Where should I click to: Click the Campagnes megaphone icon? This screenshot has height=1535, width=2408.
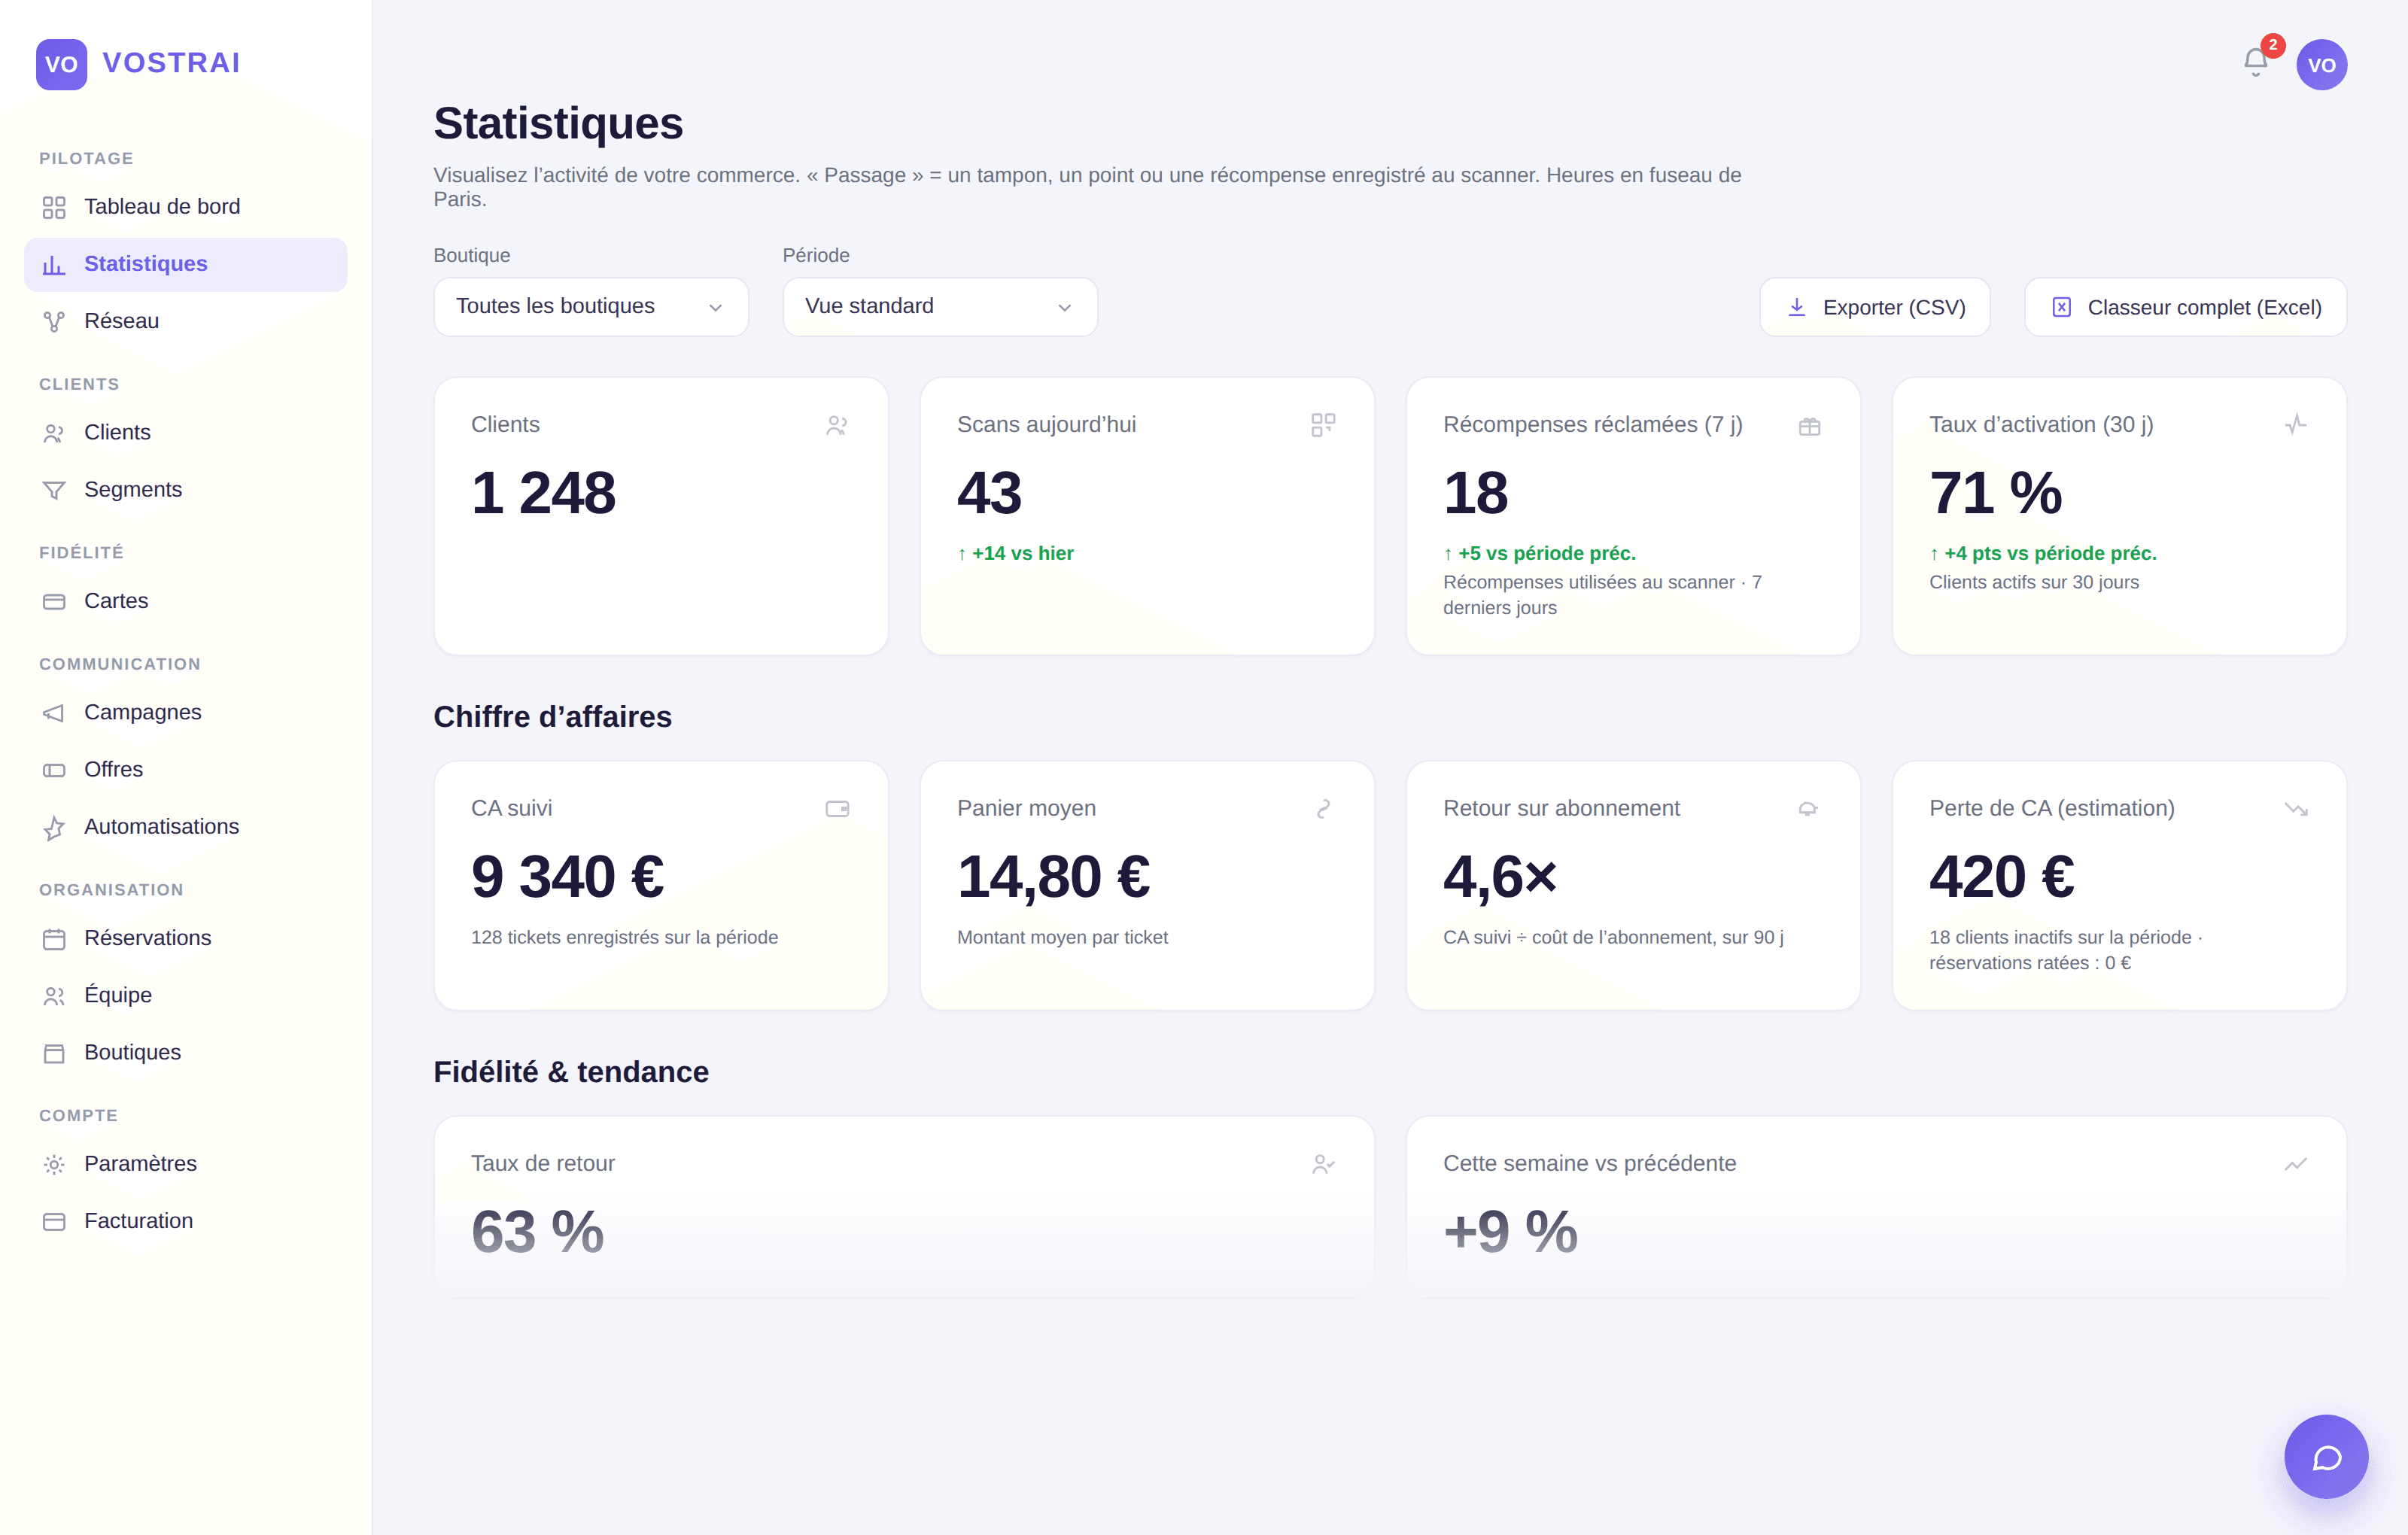[x=54, y=713]
